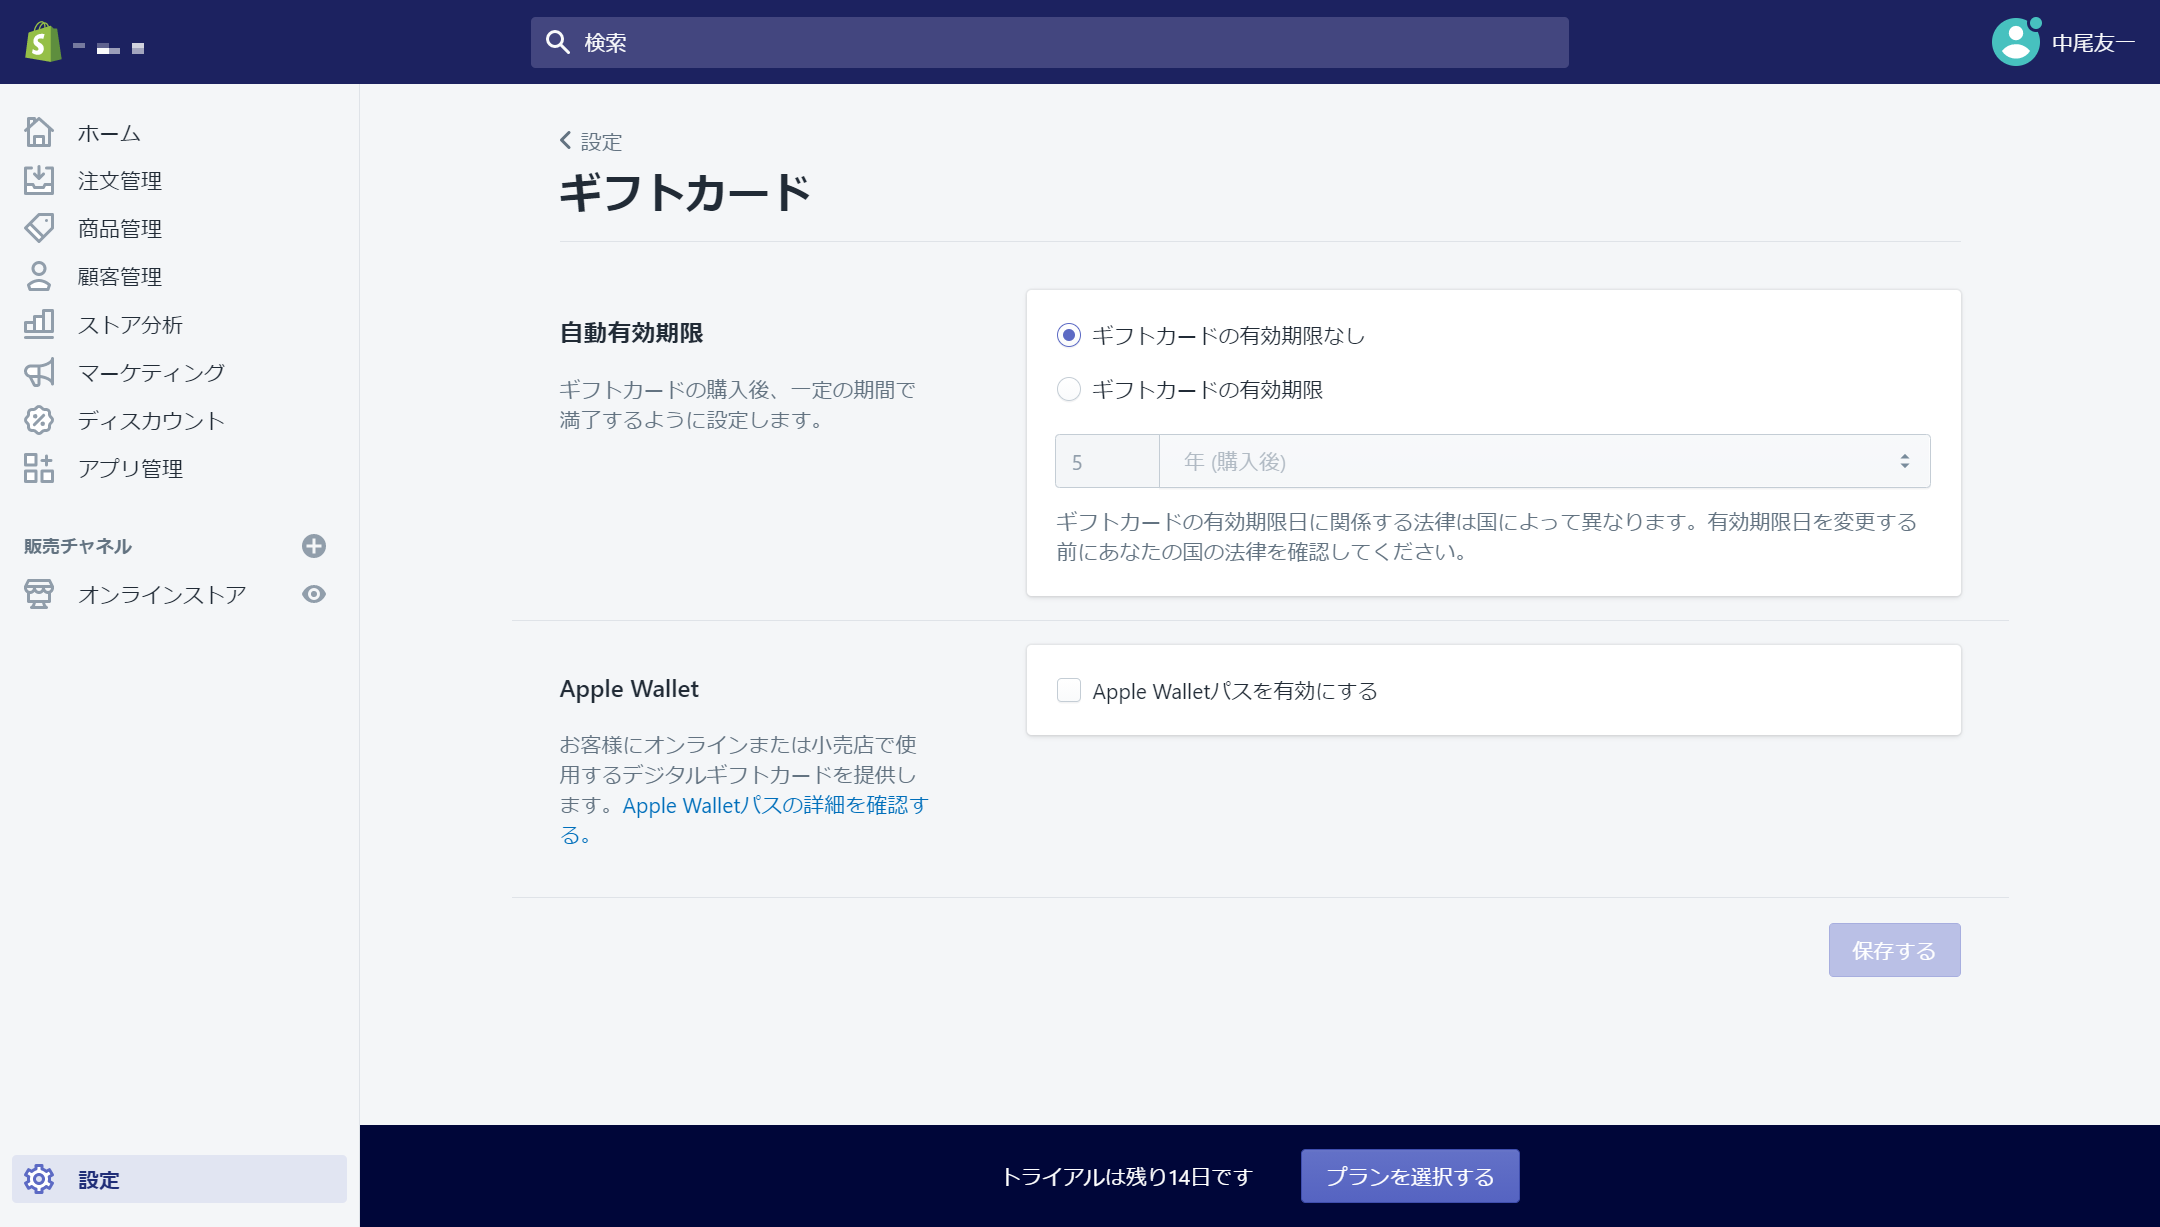This screenshot has width=2160, height=1227.
Task: Click the ディスカウント badge icon
Action: click(39, 420)
